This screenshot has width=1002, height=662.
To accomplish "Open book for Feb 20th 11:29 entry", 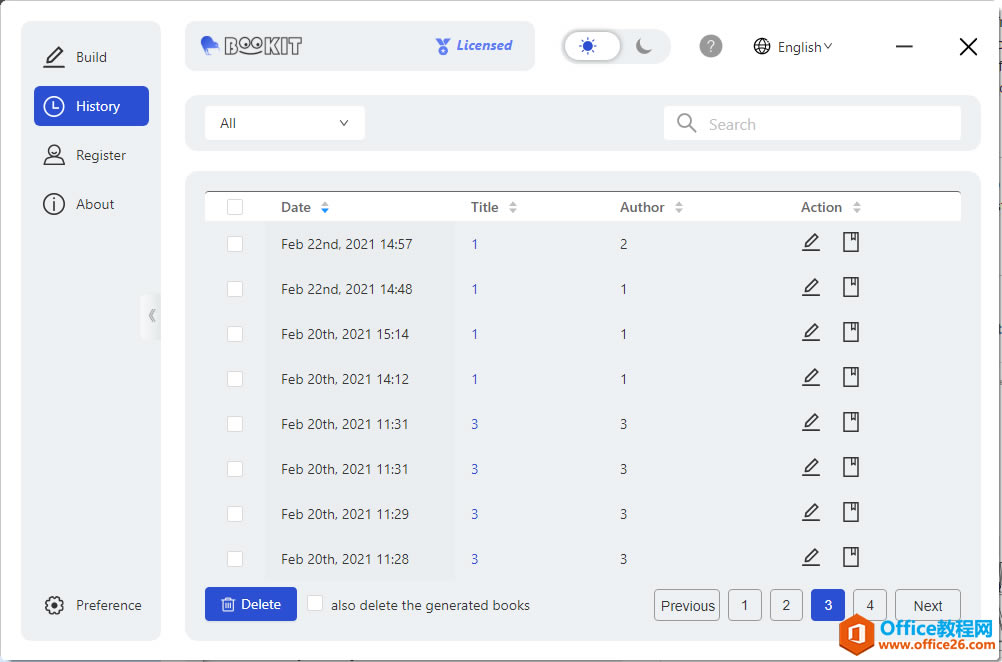I will click(x=851, y=512).
